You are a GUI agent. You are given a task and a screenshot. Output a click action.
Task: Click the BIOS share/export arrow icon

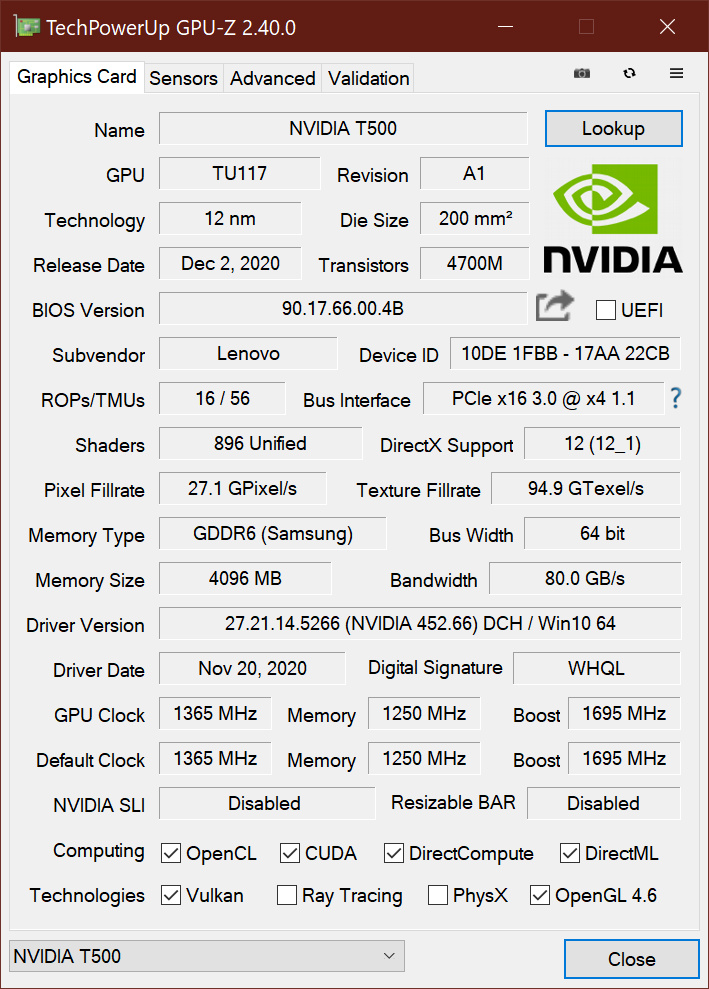tap(554, 307)
